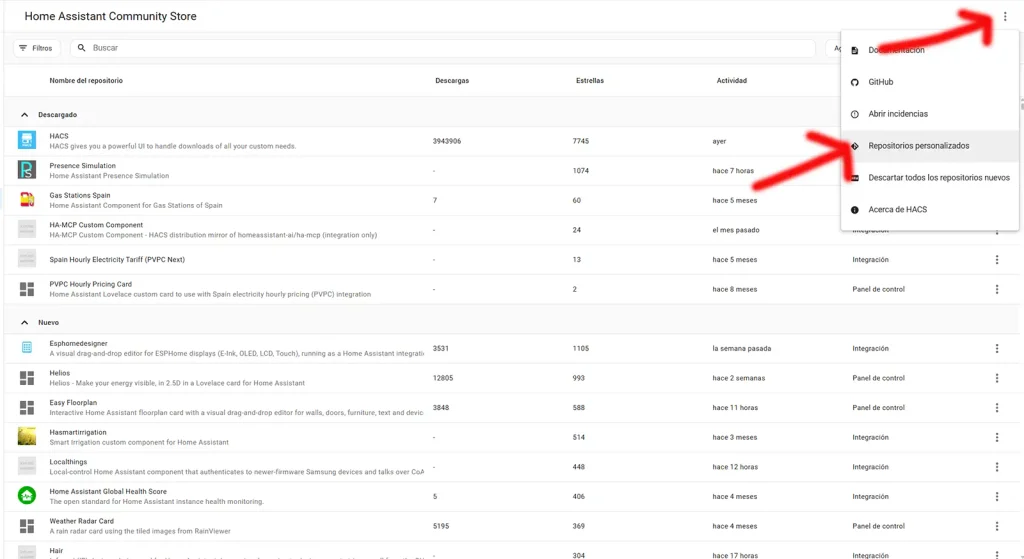Focus the Buscar search field
The image size is (1024, 559).
click(443, 48)
